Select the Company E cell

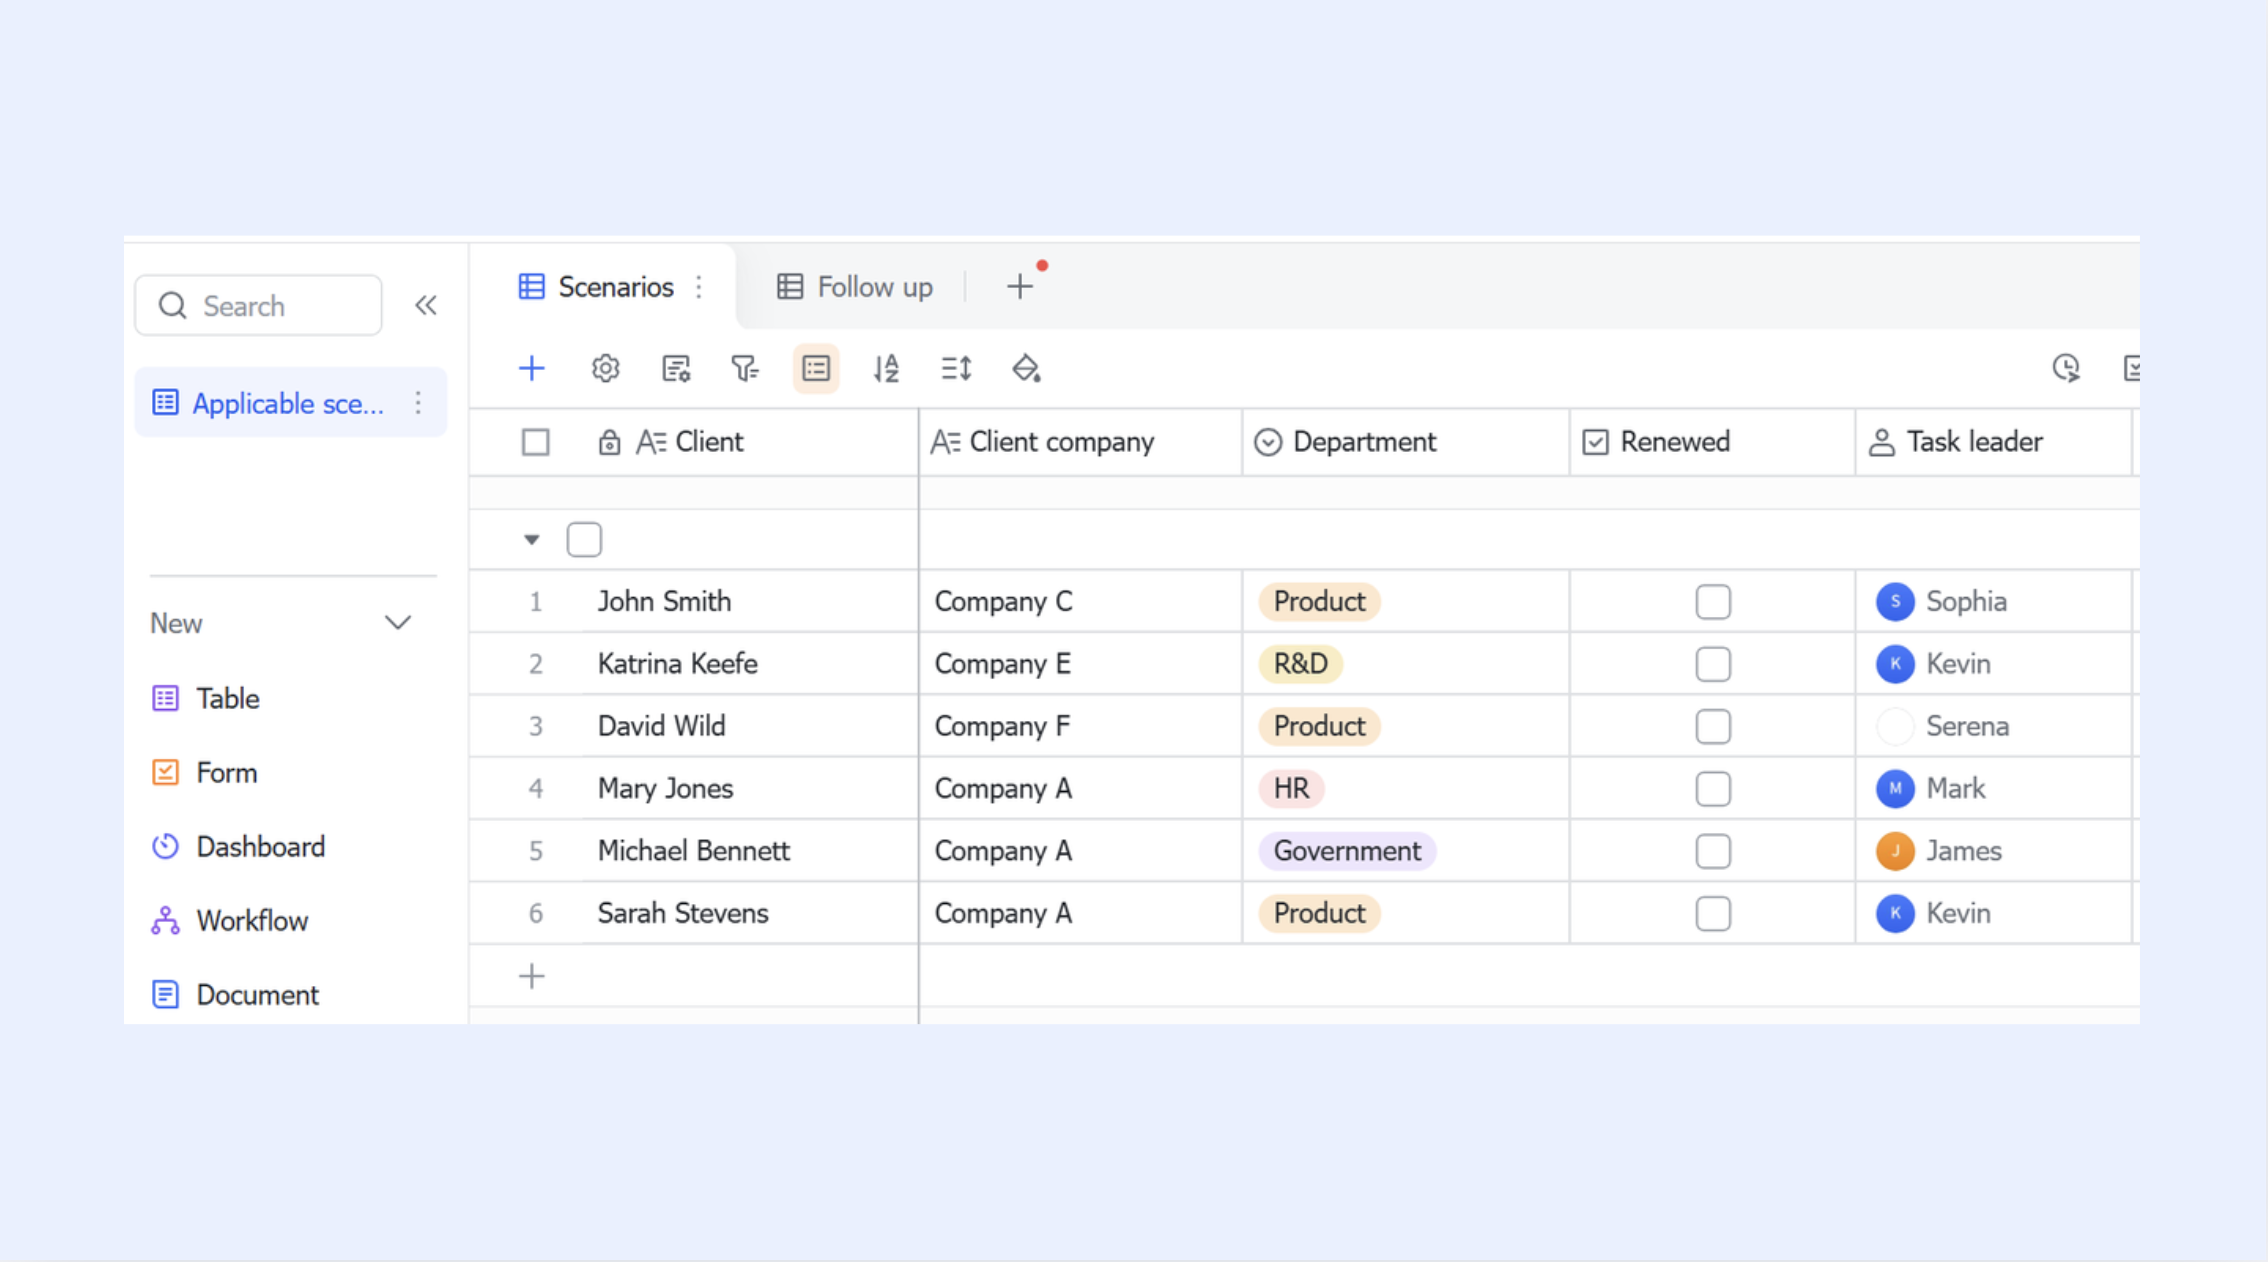coord(1080,664)
